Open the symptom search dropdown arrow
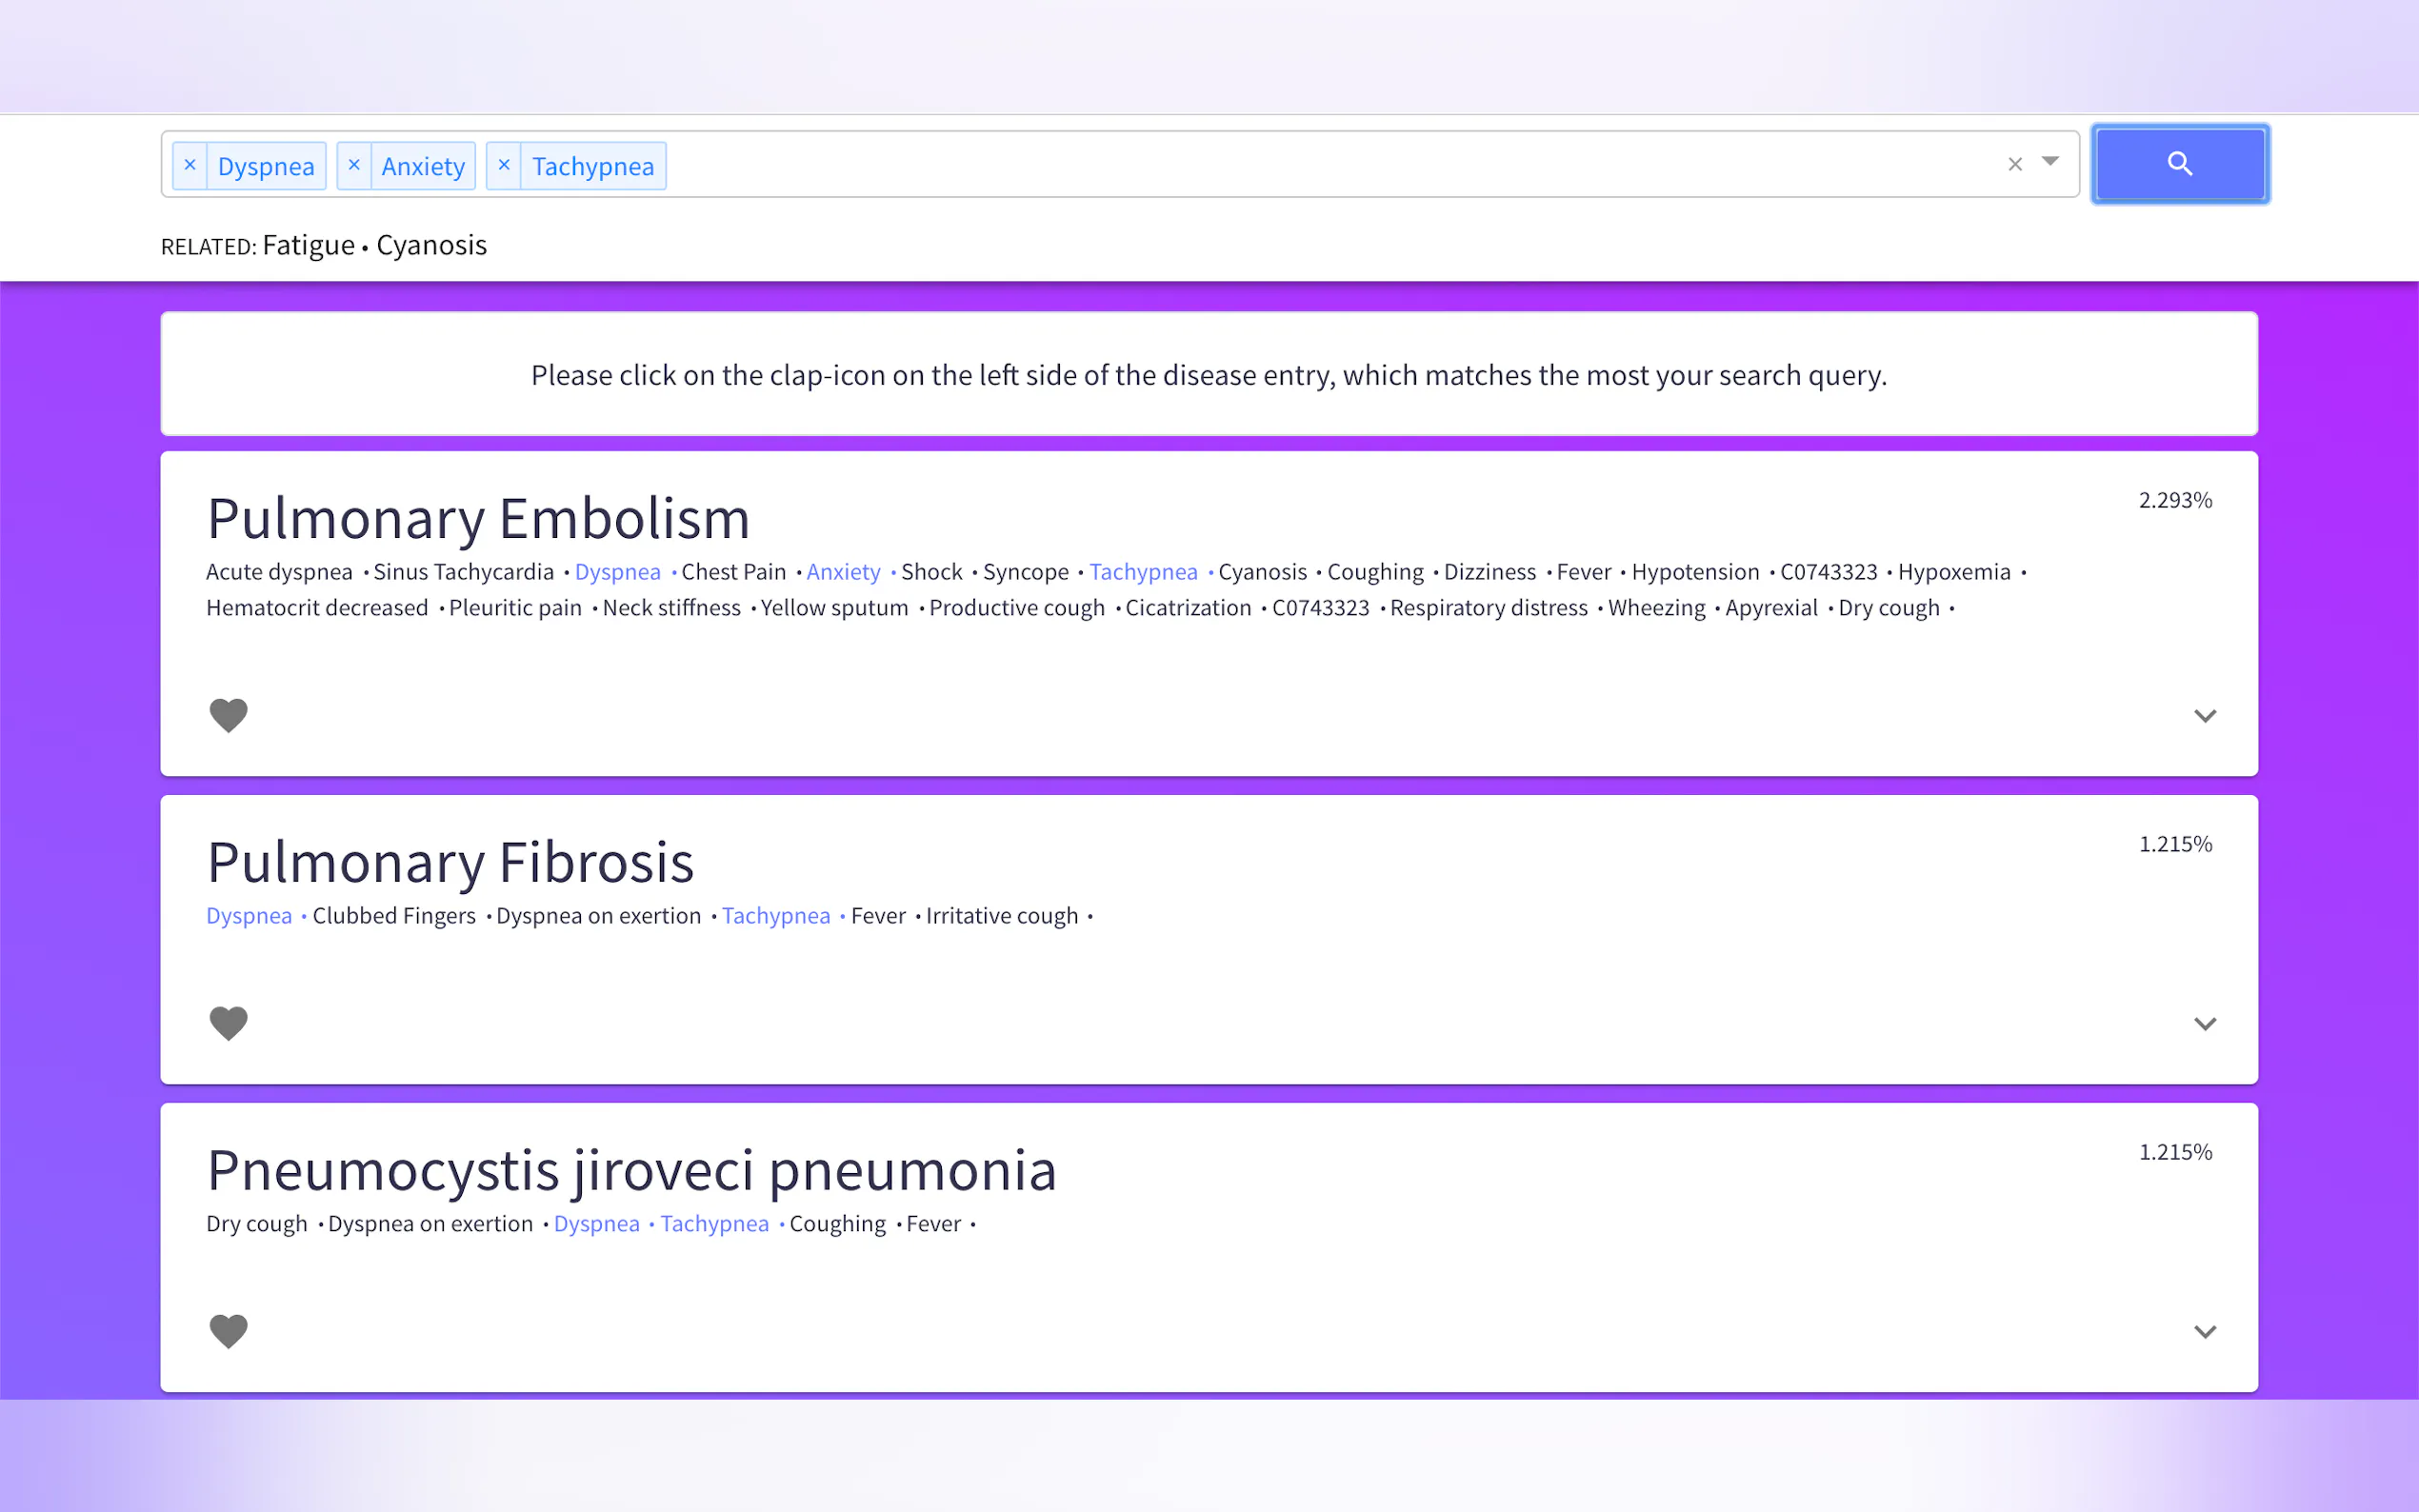The width and height of the screenshot is (2419, 1512). (2050, 162)
